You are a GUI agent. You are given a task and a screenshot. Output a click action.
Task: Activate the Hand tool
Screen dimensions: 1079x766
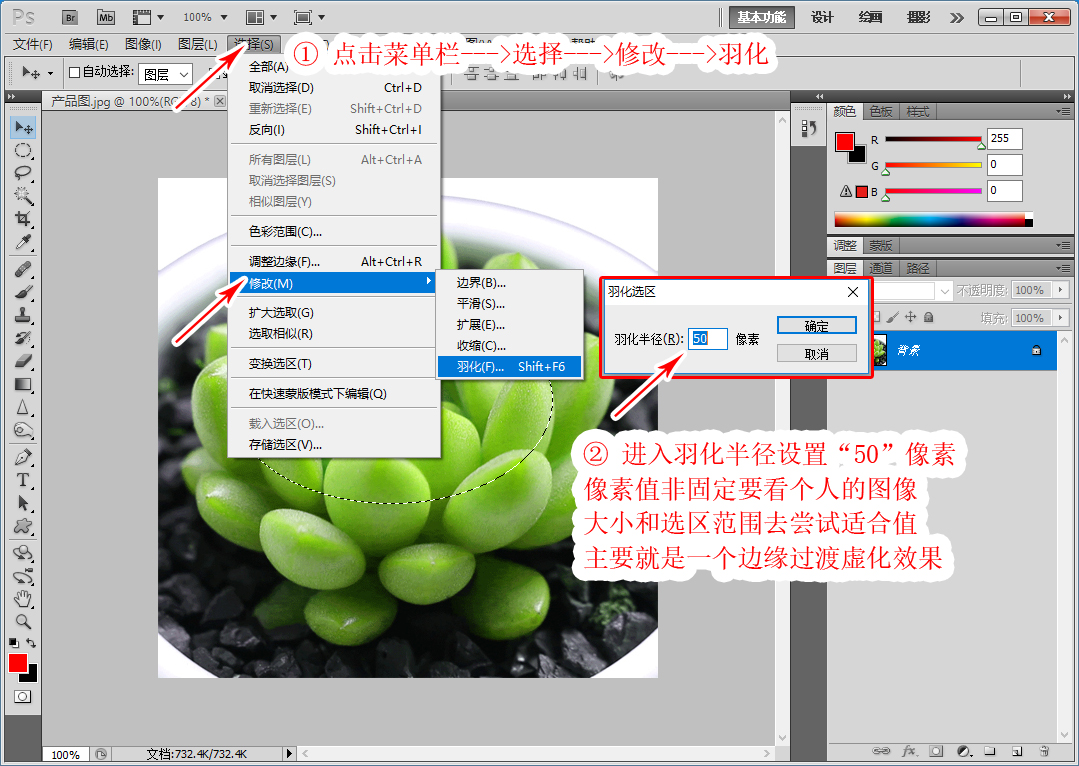[23, 598]
